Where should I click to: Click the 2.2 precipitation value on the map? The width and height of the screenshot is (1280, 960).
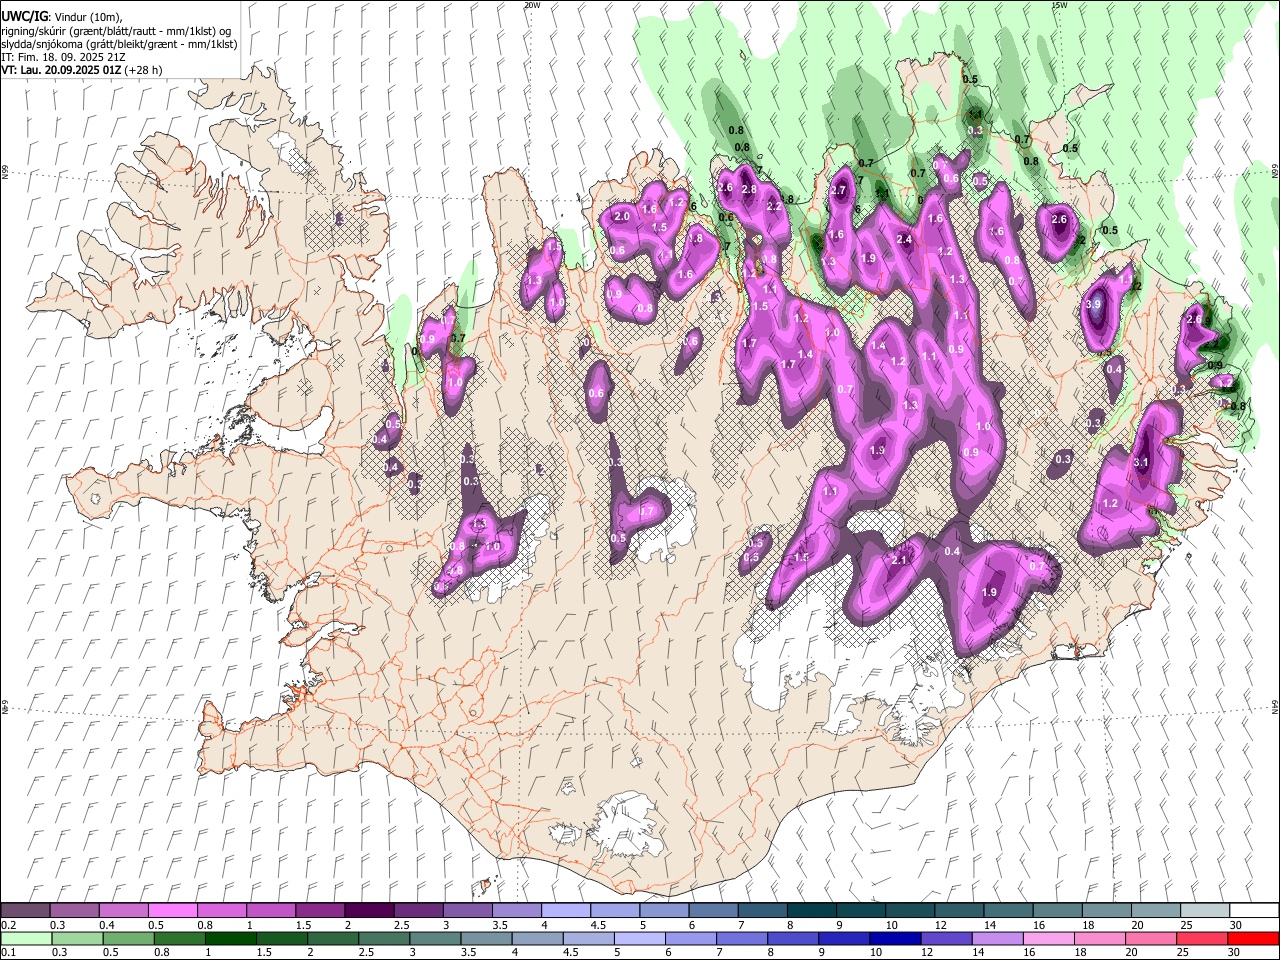tap(773, 207)
